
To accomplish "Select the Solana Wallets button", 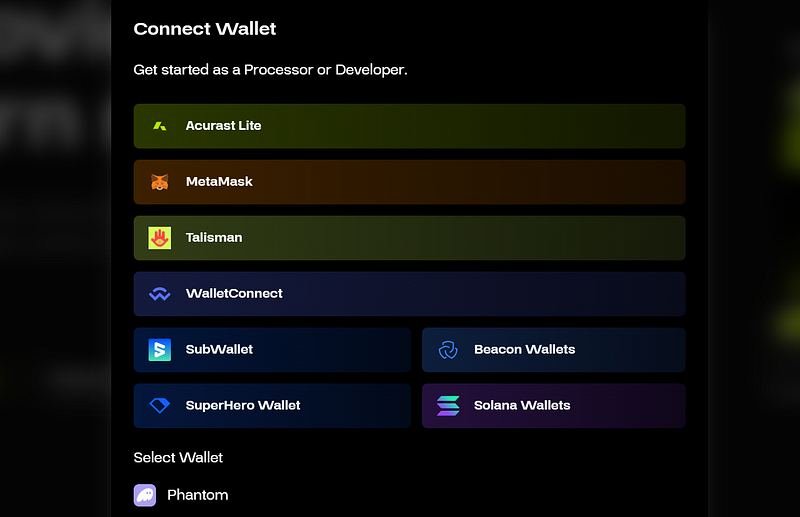I will coord(554,406).
